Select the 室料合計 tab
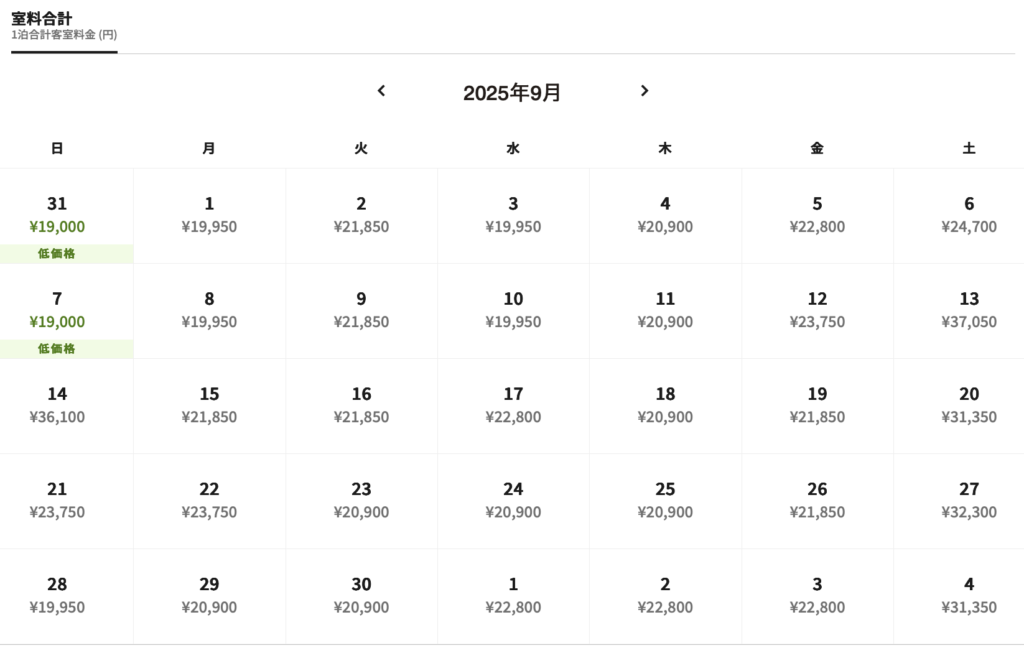 [x=64, y=27]
